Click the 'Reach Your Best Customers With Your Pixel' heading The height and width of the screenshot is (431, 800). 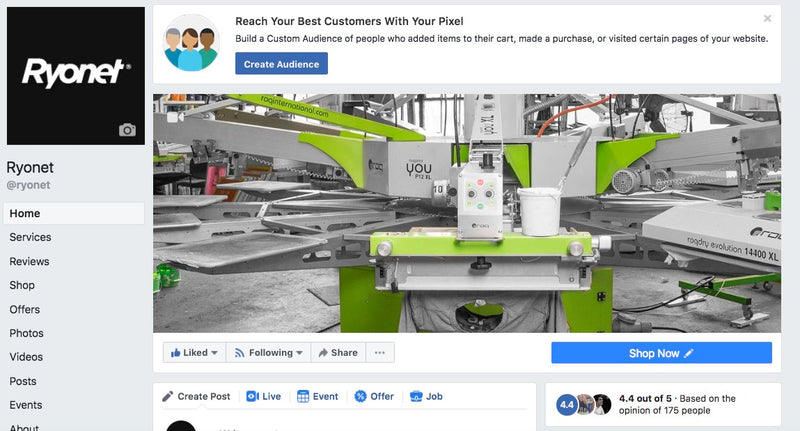coord(349,21)
